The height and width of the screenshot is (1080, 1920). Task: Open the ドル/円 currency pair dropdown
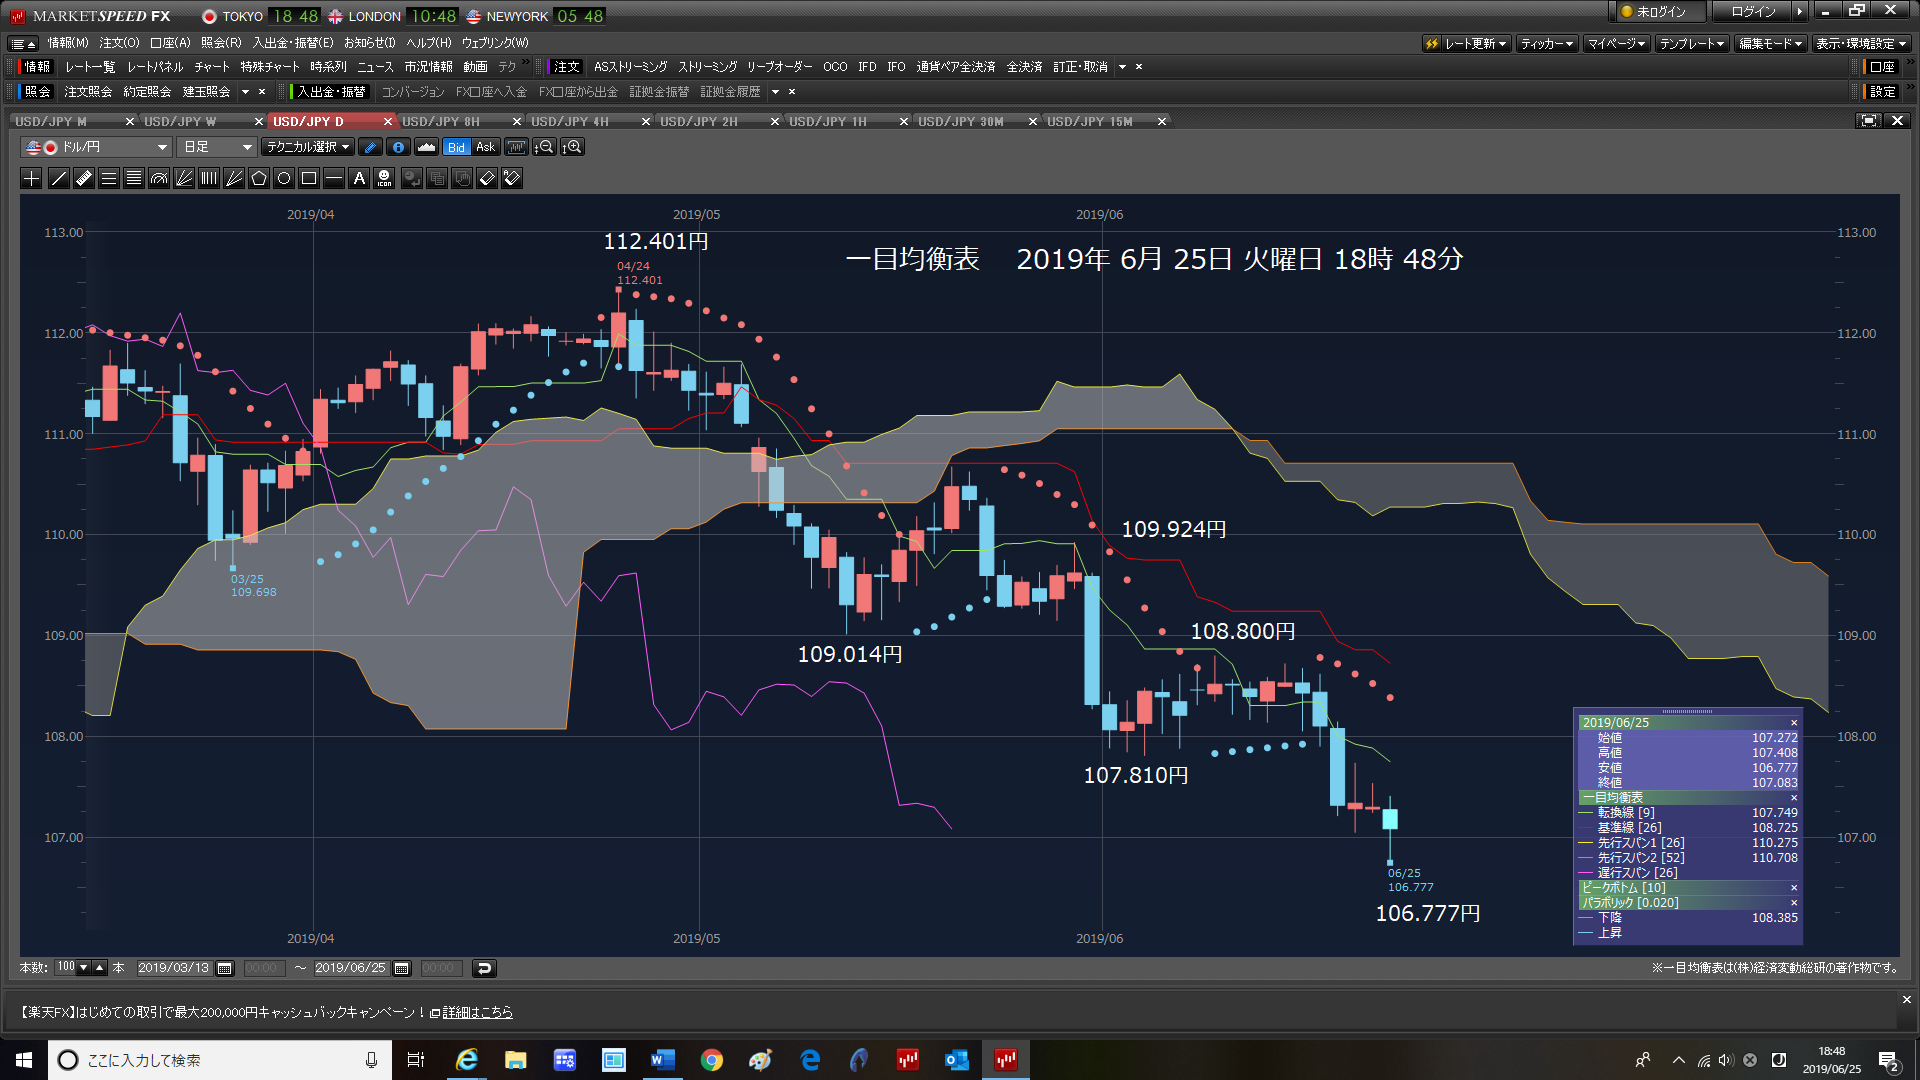point(96,147)
